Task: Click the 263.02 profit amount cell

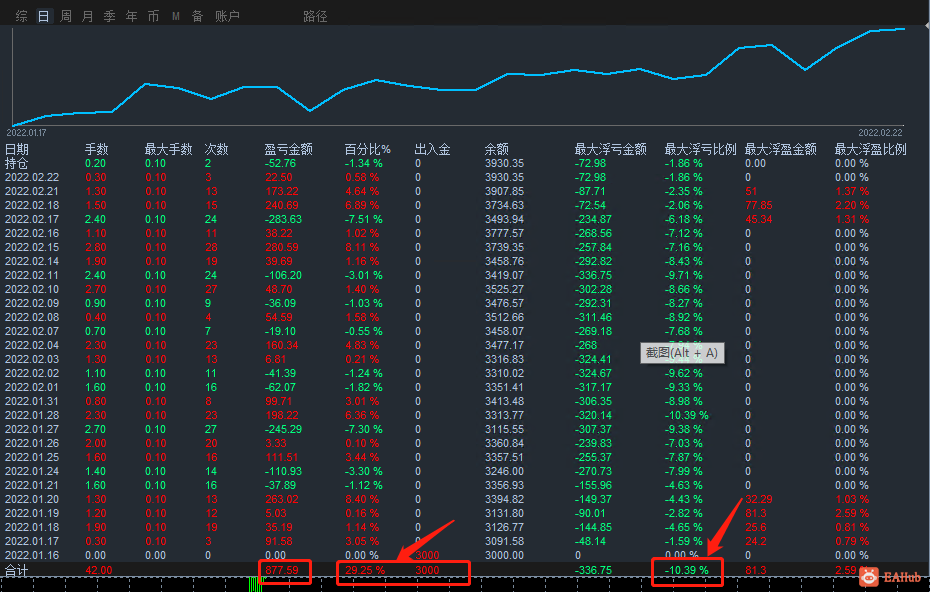Action: 282,499
